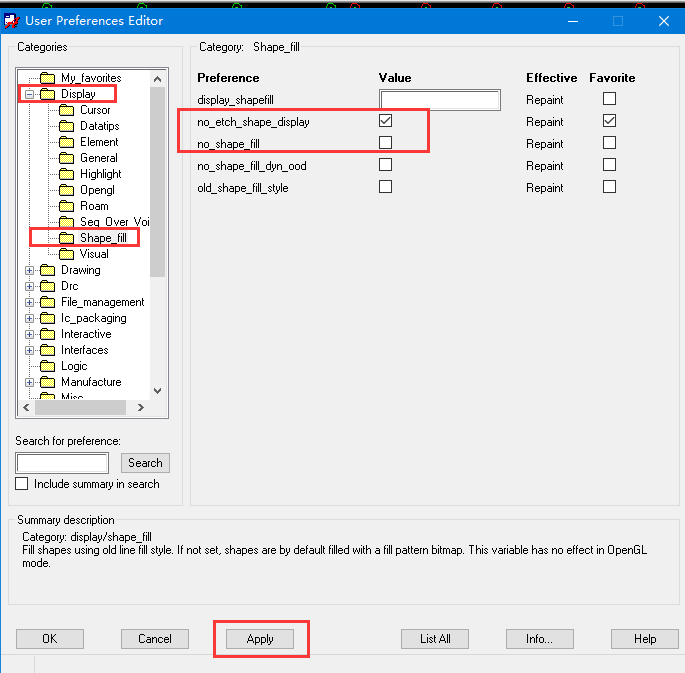Toggle Include summary in search checkbox
Image resolution: width=685 pixels, height=673 pixels.
[x=21, y=483]
